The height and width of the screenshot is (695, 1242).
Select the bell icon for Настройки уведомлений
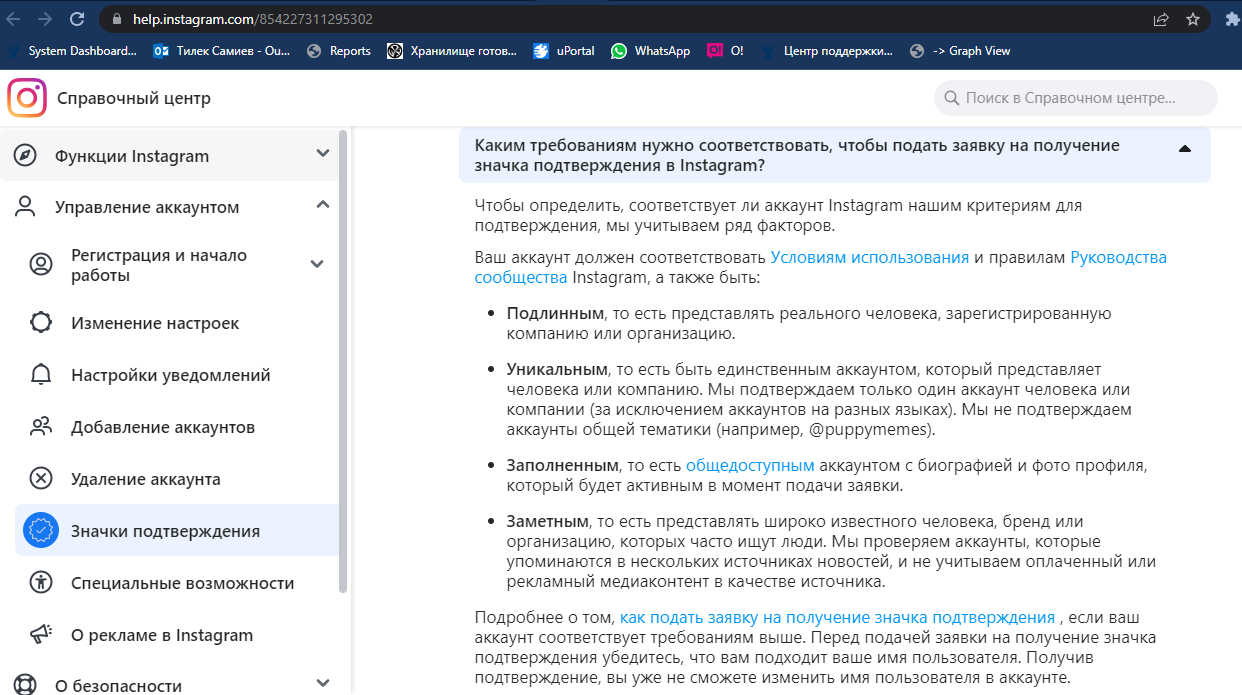tap(40, 375)
